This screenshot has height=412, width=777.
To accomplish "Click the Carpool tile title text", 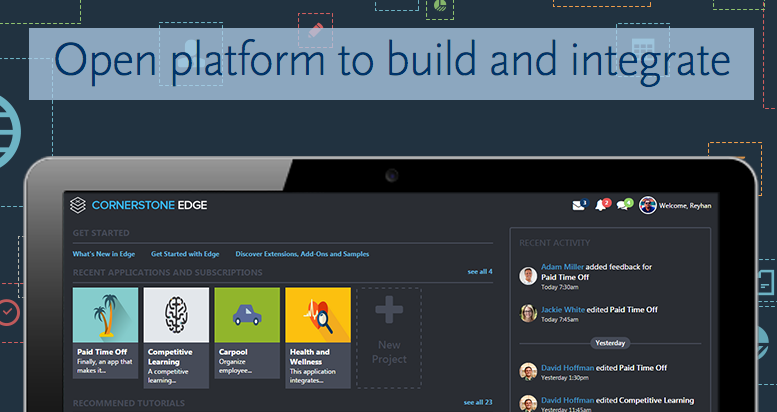I will pyautogui.click(x=233, y=352).
